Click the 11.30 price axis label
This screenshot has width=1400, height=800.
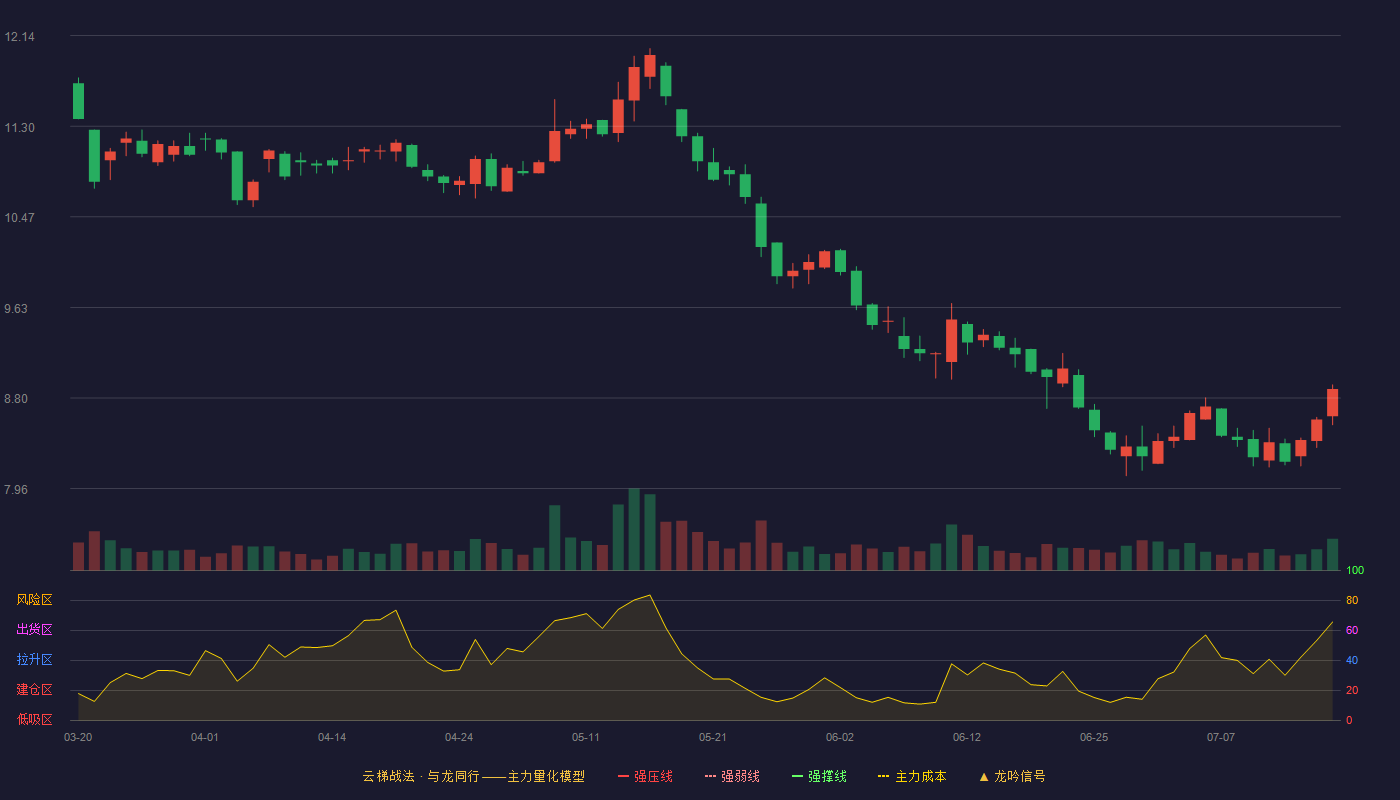pos(19,128)
